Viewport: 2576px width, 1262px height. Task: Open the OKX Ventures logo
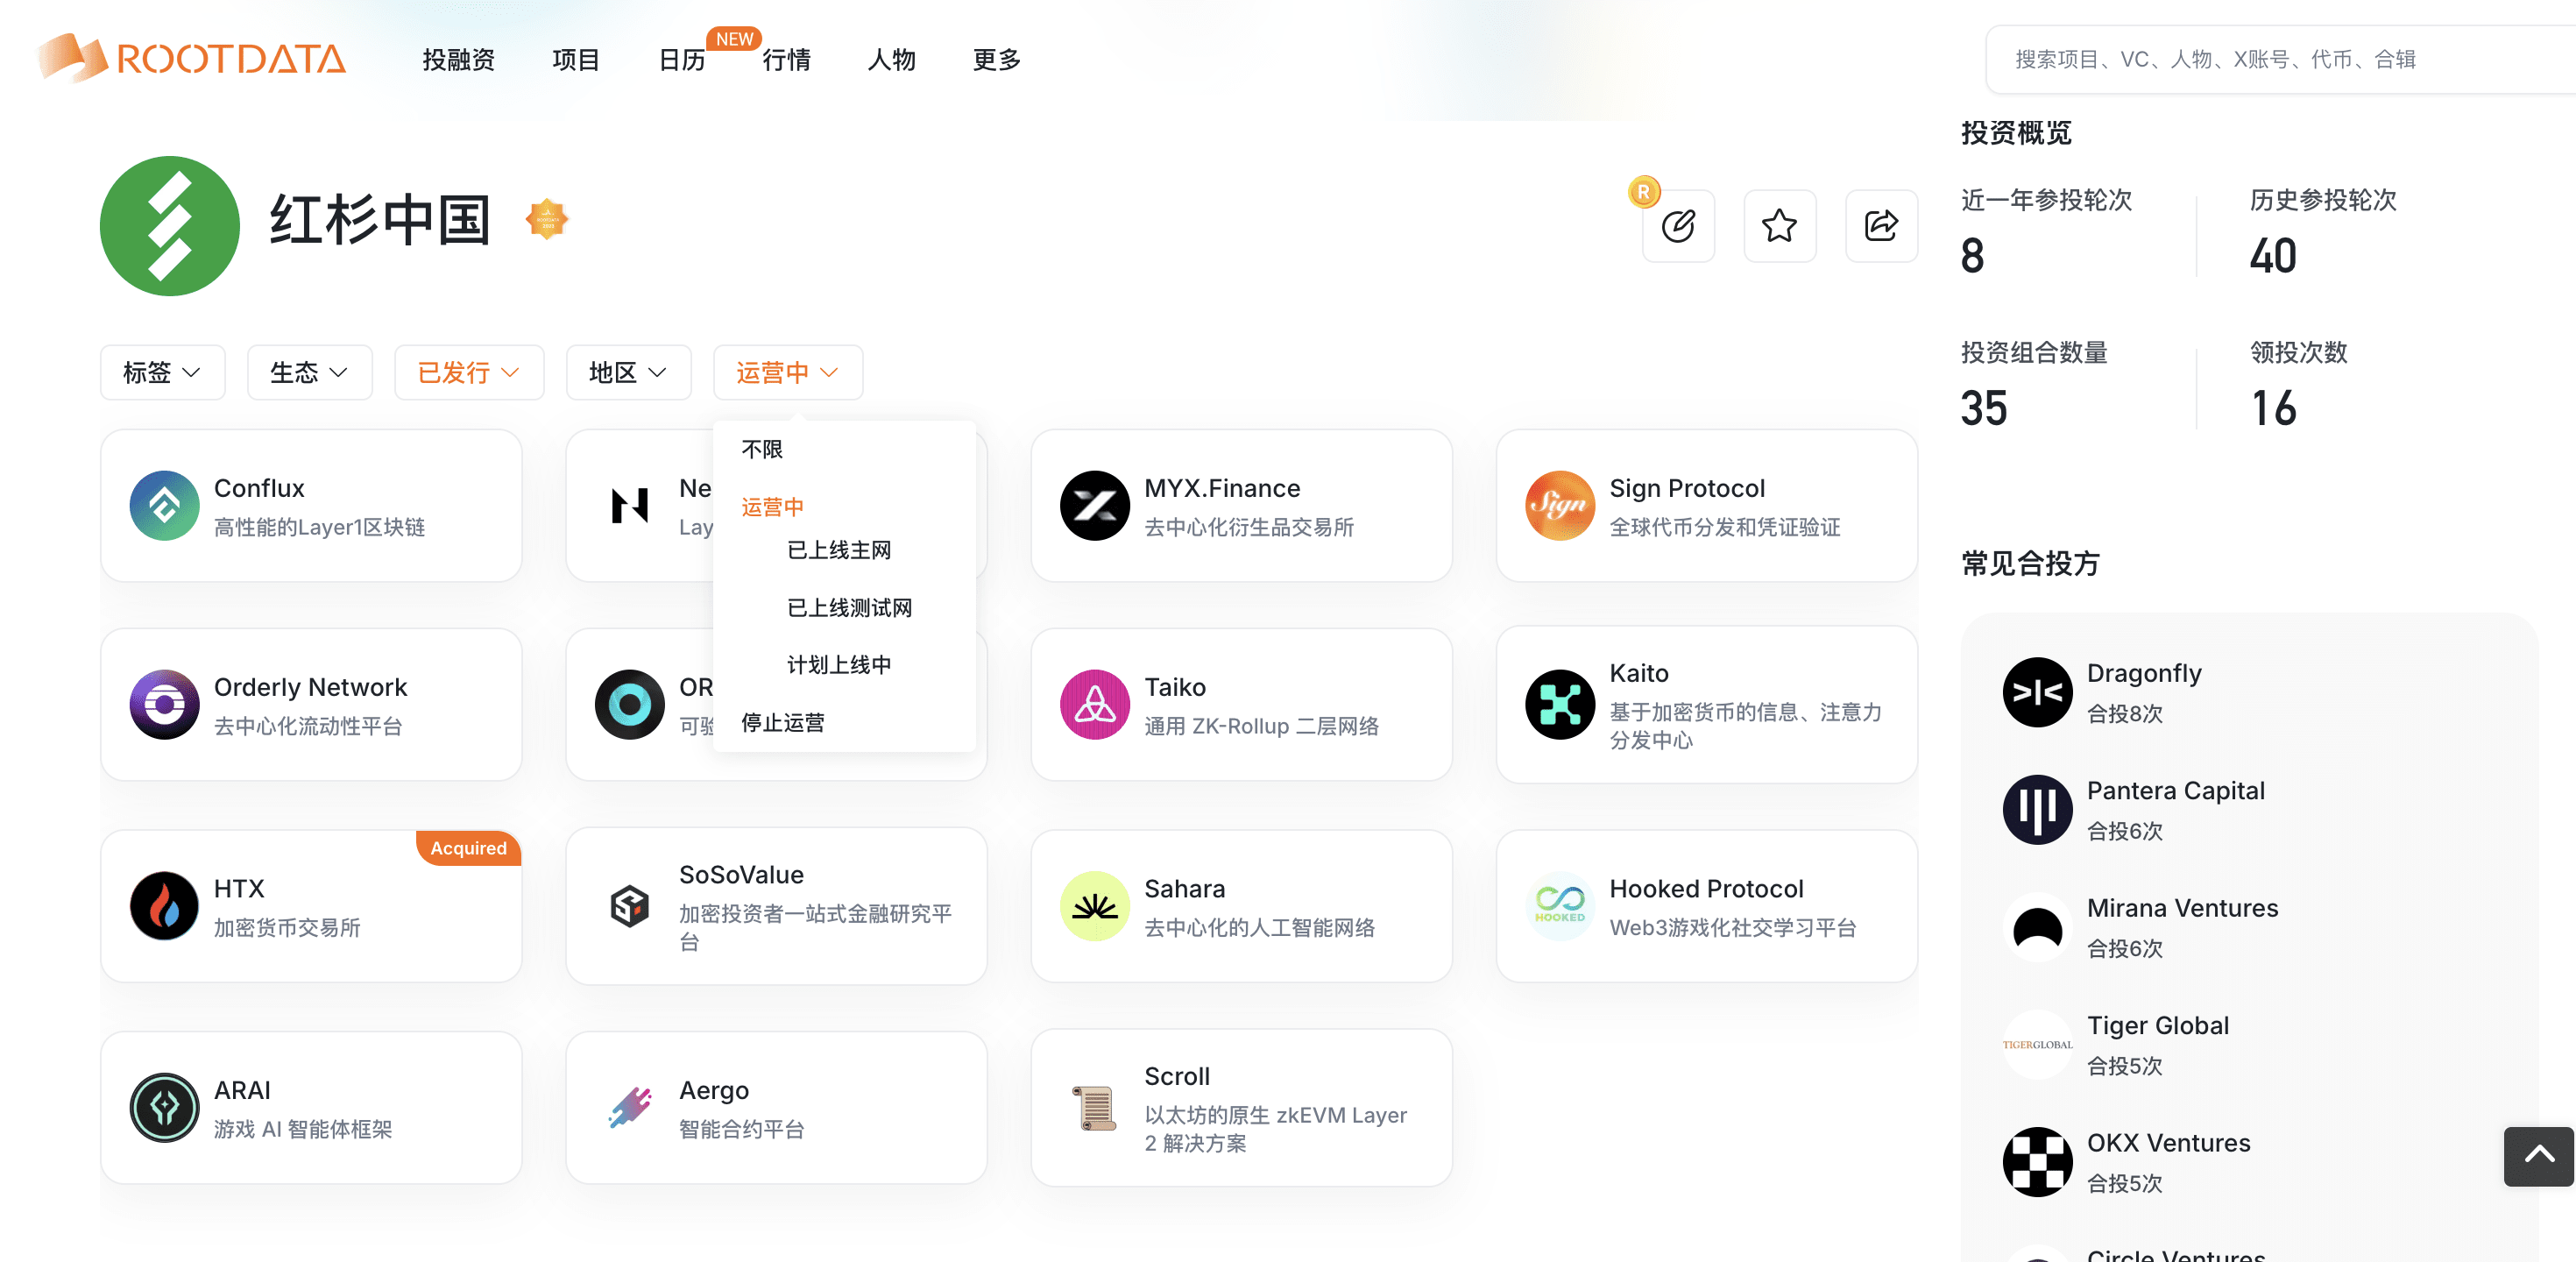(x=2037, y=1162)
